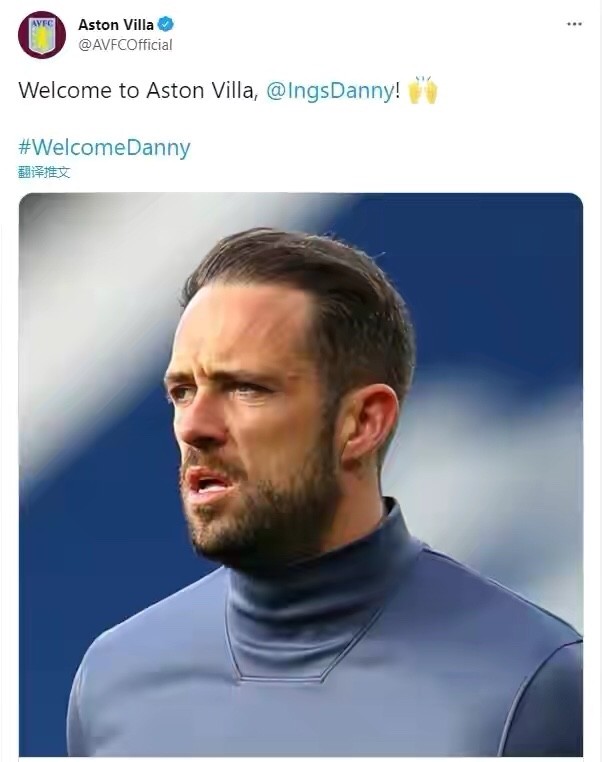The image size is (602, 762).
Task: Expand the tweet overflow menu ellipsis
Action: point(574,24)
